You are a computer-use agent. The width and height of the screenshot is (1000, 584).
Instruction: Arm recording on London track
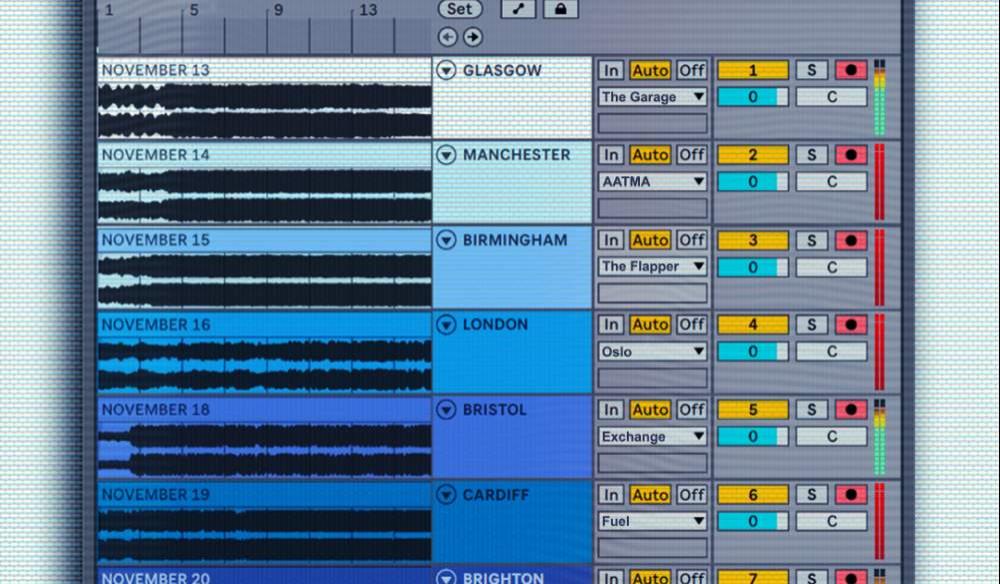(851, 325)
